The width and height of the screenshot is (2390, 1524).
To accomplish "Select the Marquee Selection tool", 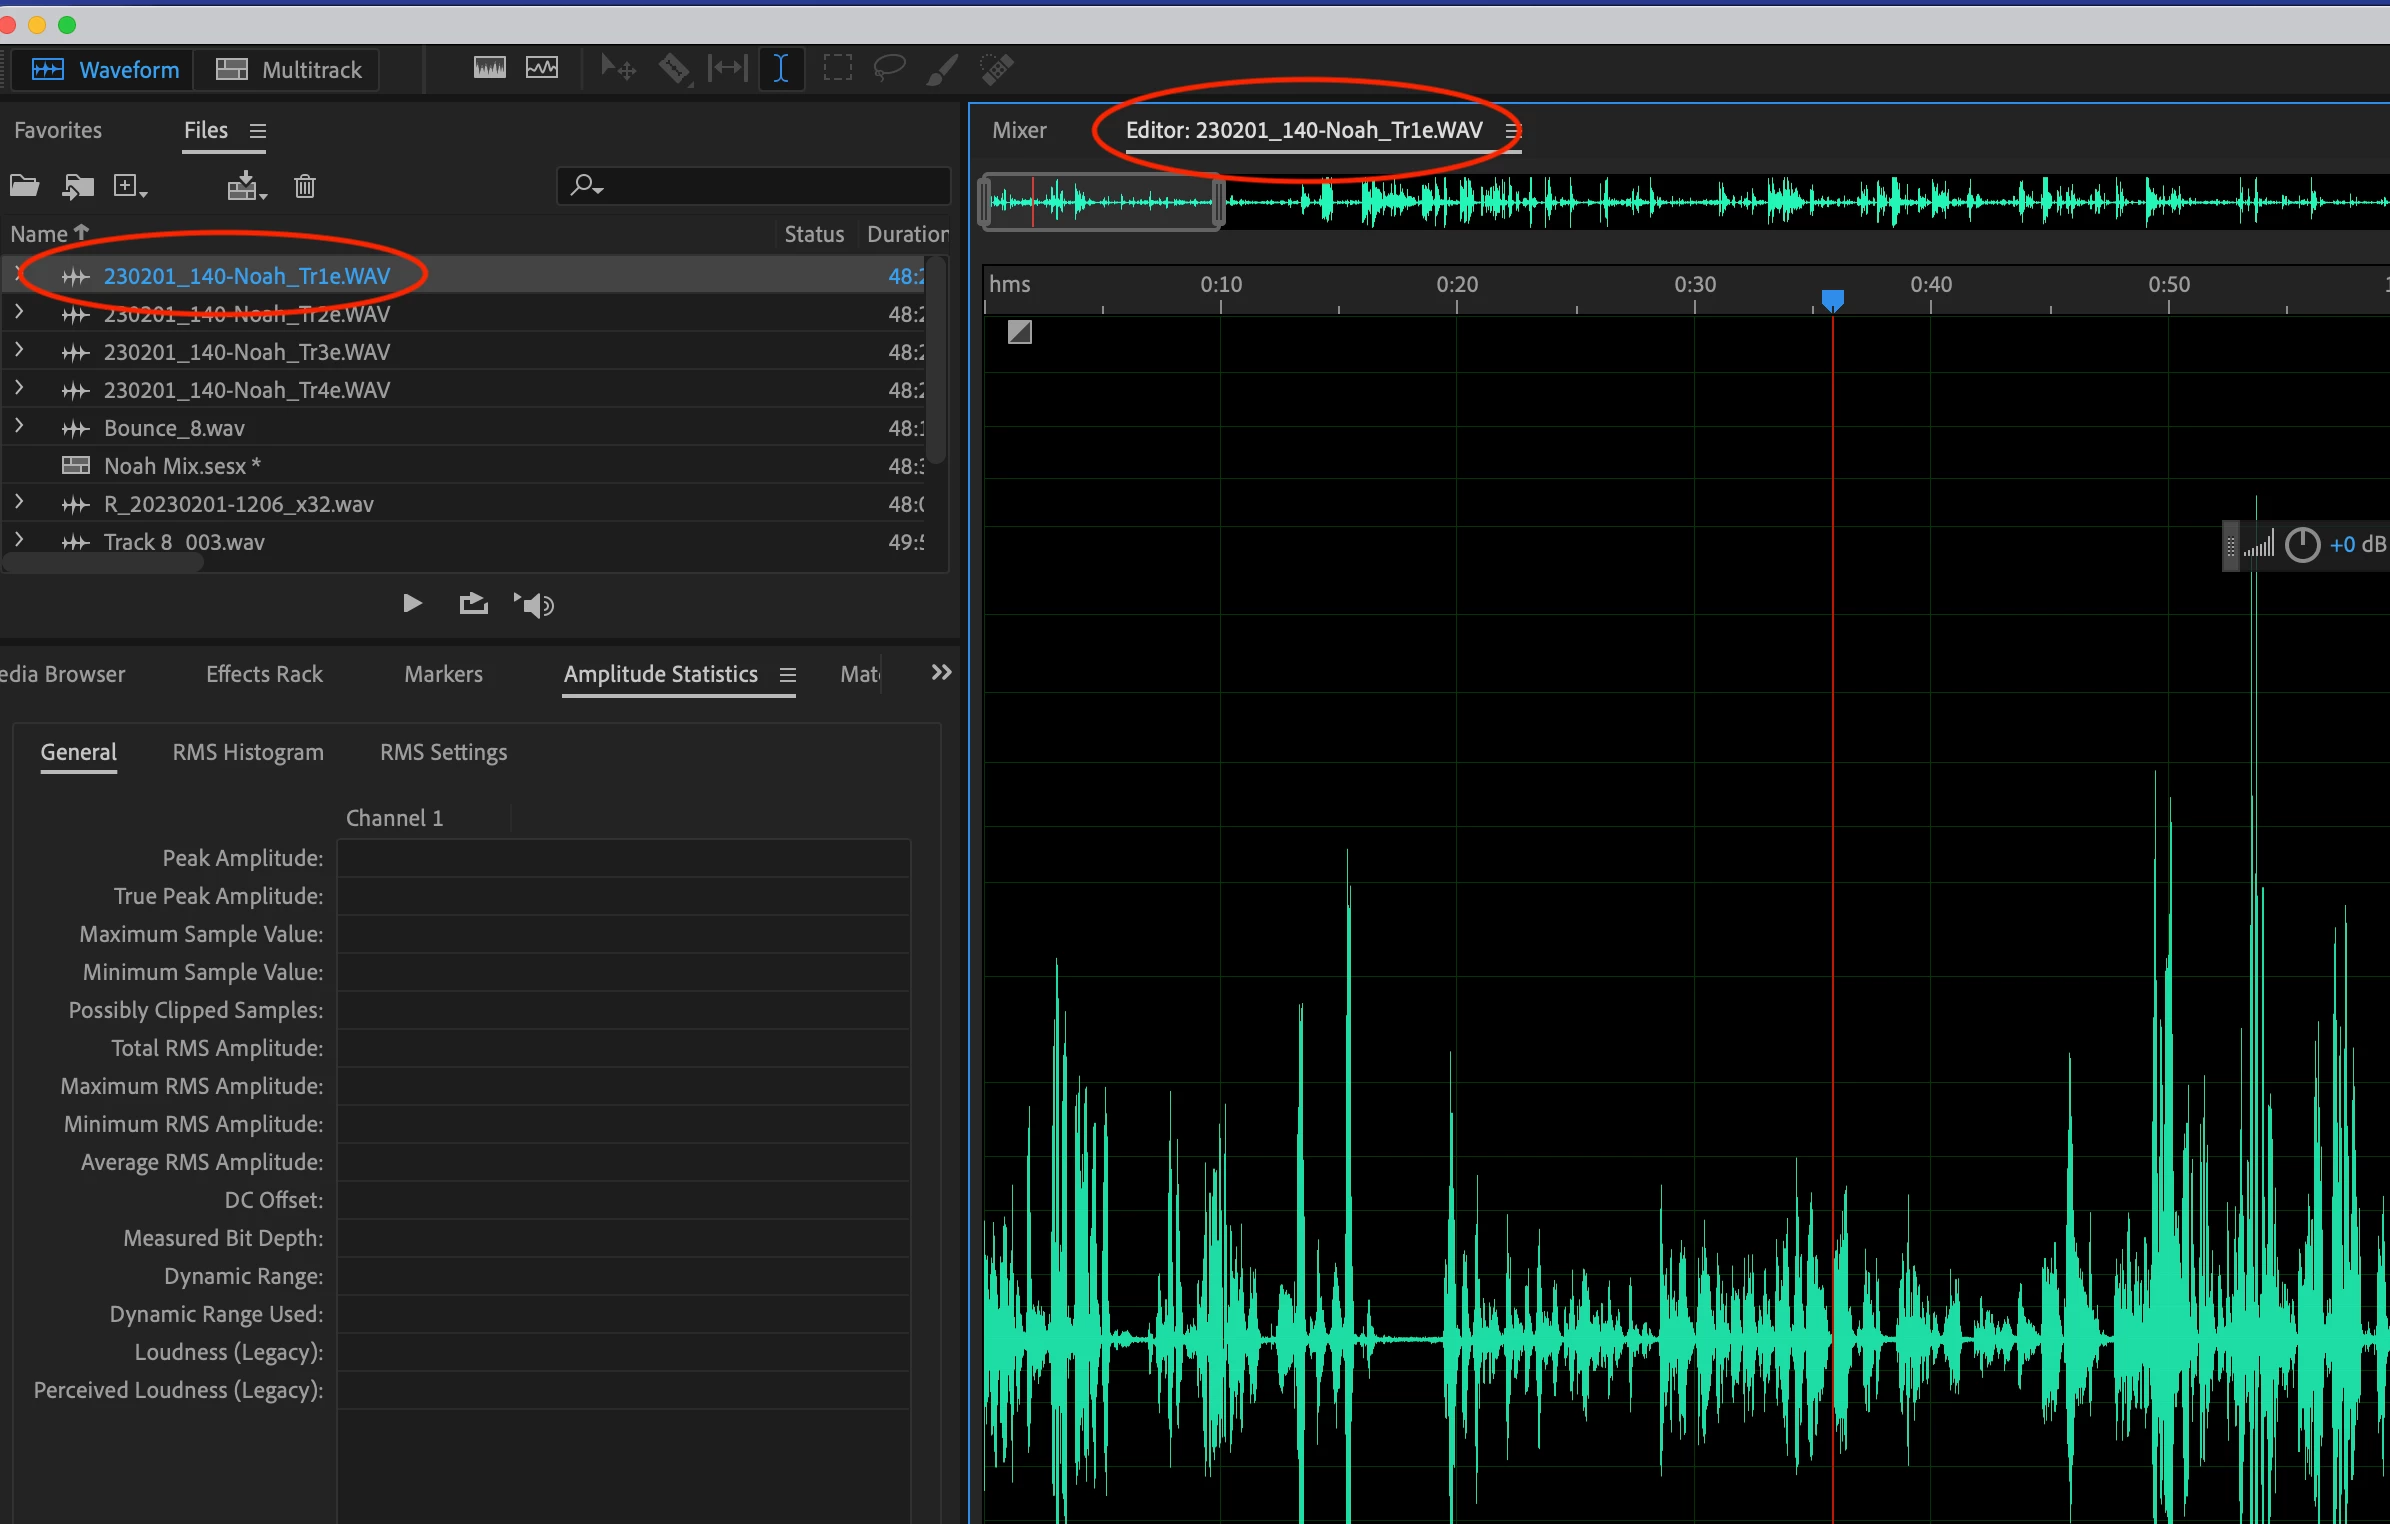I will [x=837, y=68].
